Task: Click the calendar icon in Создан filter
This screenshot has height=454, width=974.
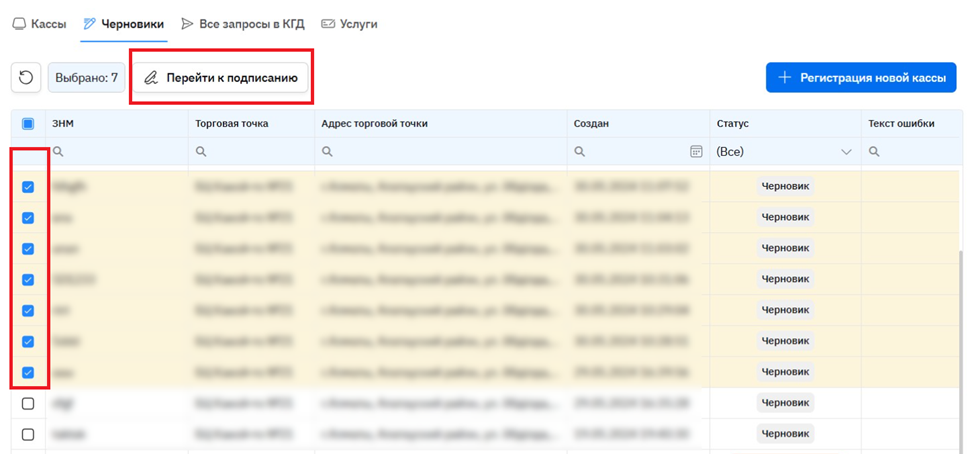Action: 696,152
